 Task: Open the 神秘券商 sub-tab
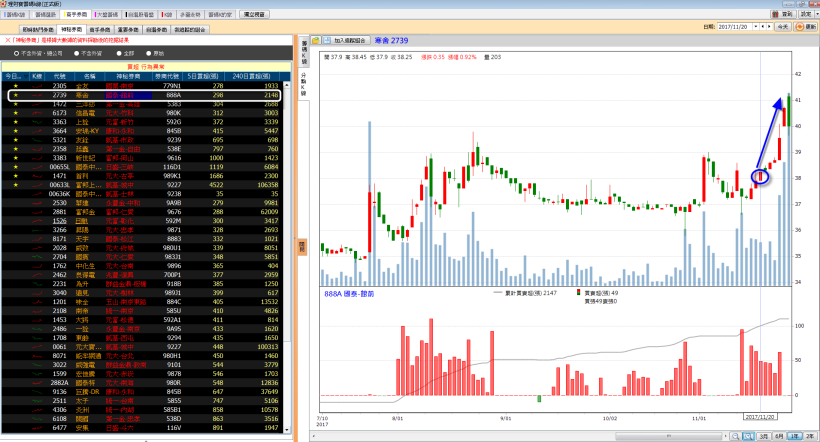pyautogui.click(x=71, y=32)
